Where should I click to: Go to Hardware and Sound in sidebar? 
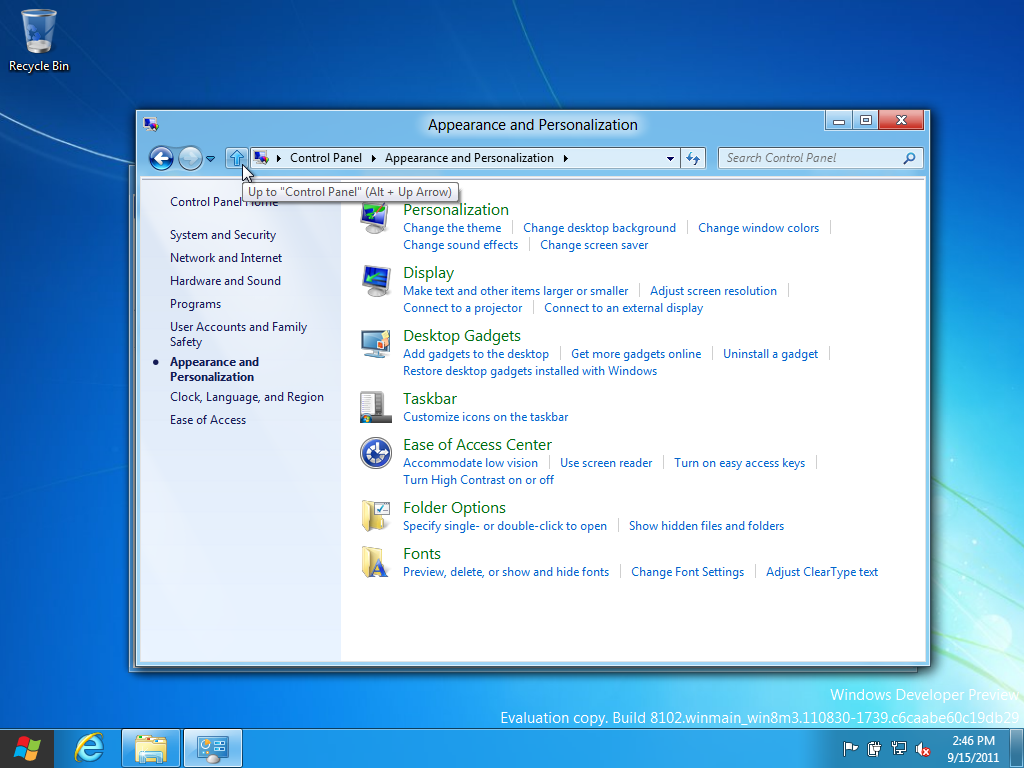[x=225, y=281]
